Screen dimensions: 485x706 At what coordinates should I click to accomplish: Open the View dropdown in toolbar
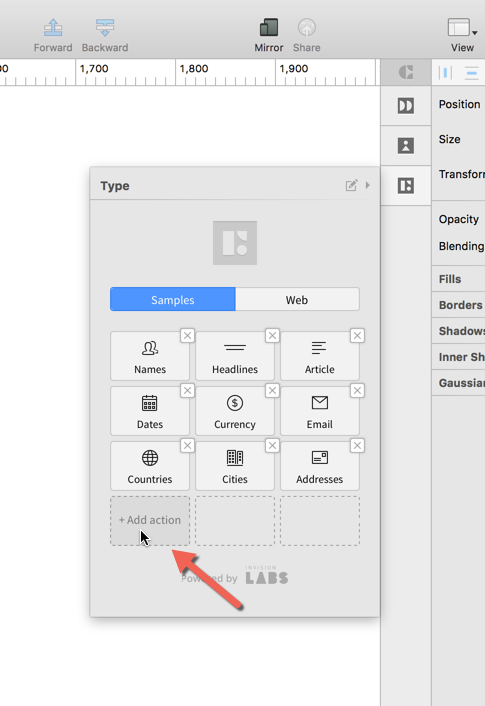[x=462, y=35]
